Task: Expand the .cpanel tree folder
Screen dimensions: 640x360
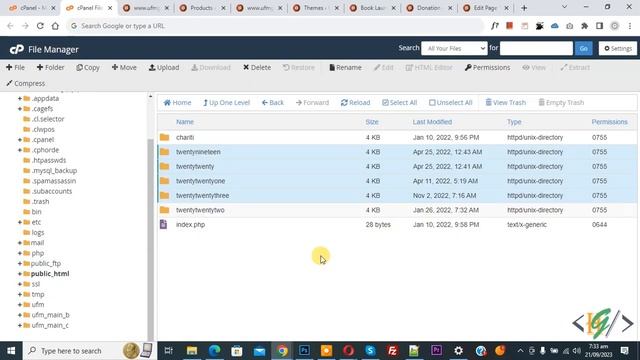Action: [x=20, y=140]
